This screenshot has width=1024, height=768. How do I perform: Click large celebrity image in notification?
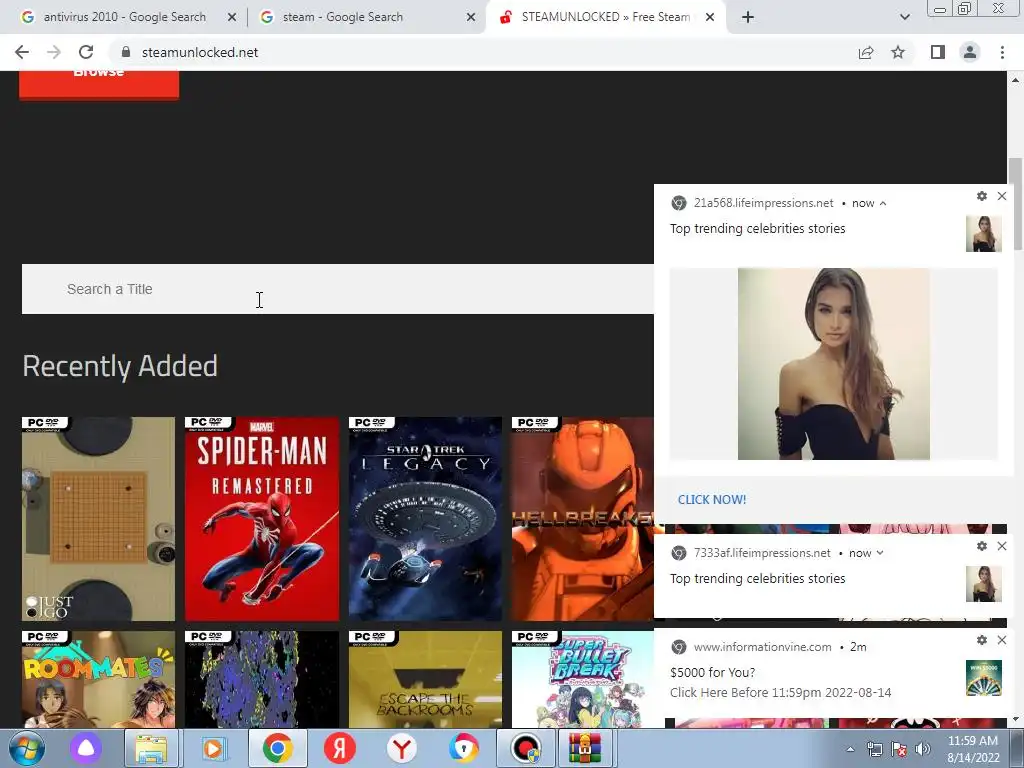pyautogui.click(x=834, y=364)
